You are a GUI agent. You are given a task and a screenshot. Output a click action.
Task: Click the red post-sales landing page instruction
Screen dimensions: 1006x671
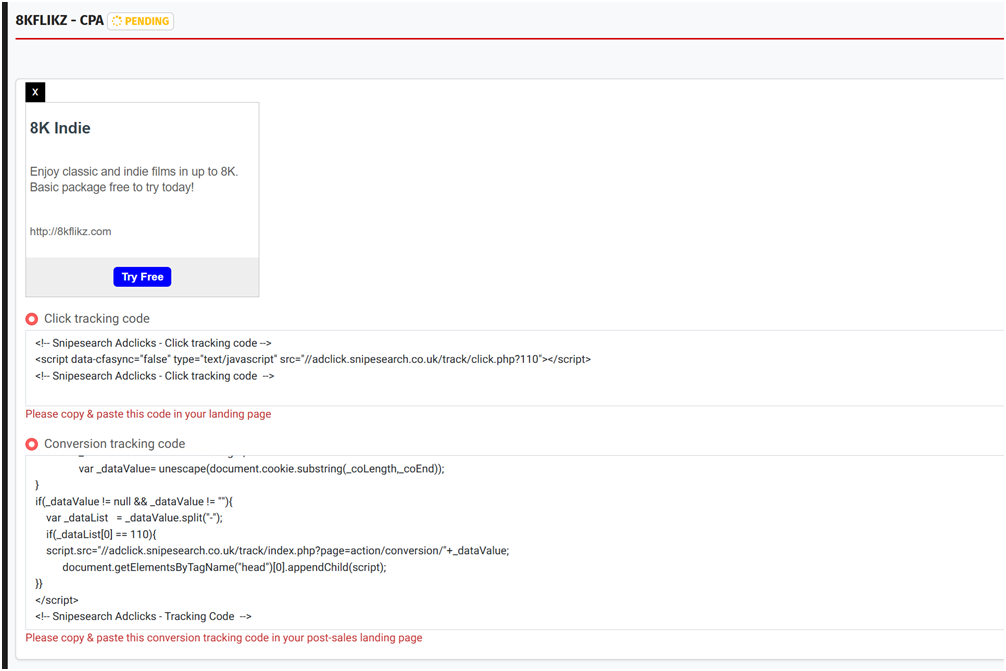[223, 638]
